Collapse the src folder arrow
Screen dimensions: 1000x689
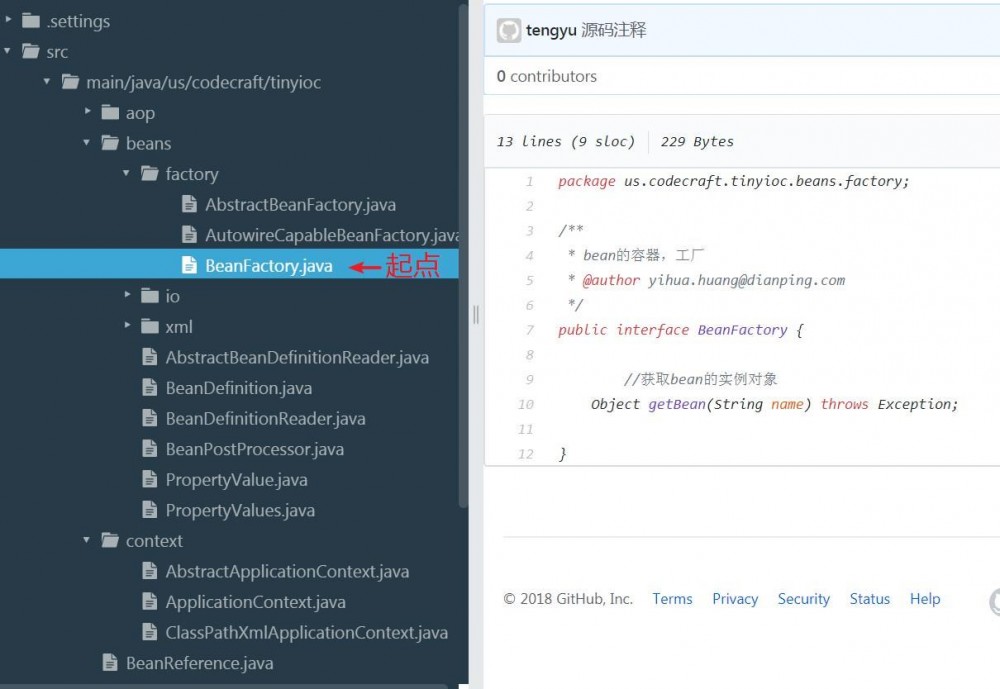(7, 50)
